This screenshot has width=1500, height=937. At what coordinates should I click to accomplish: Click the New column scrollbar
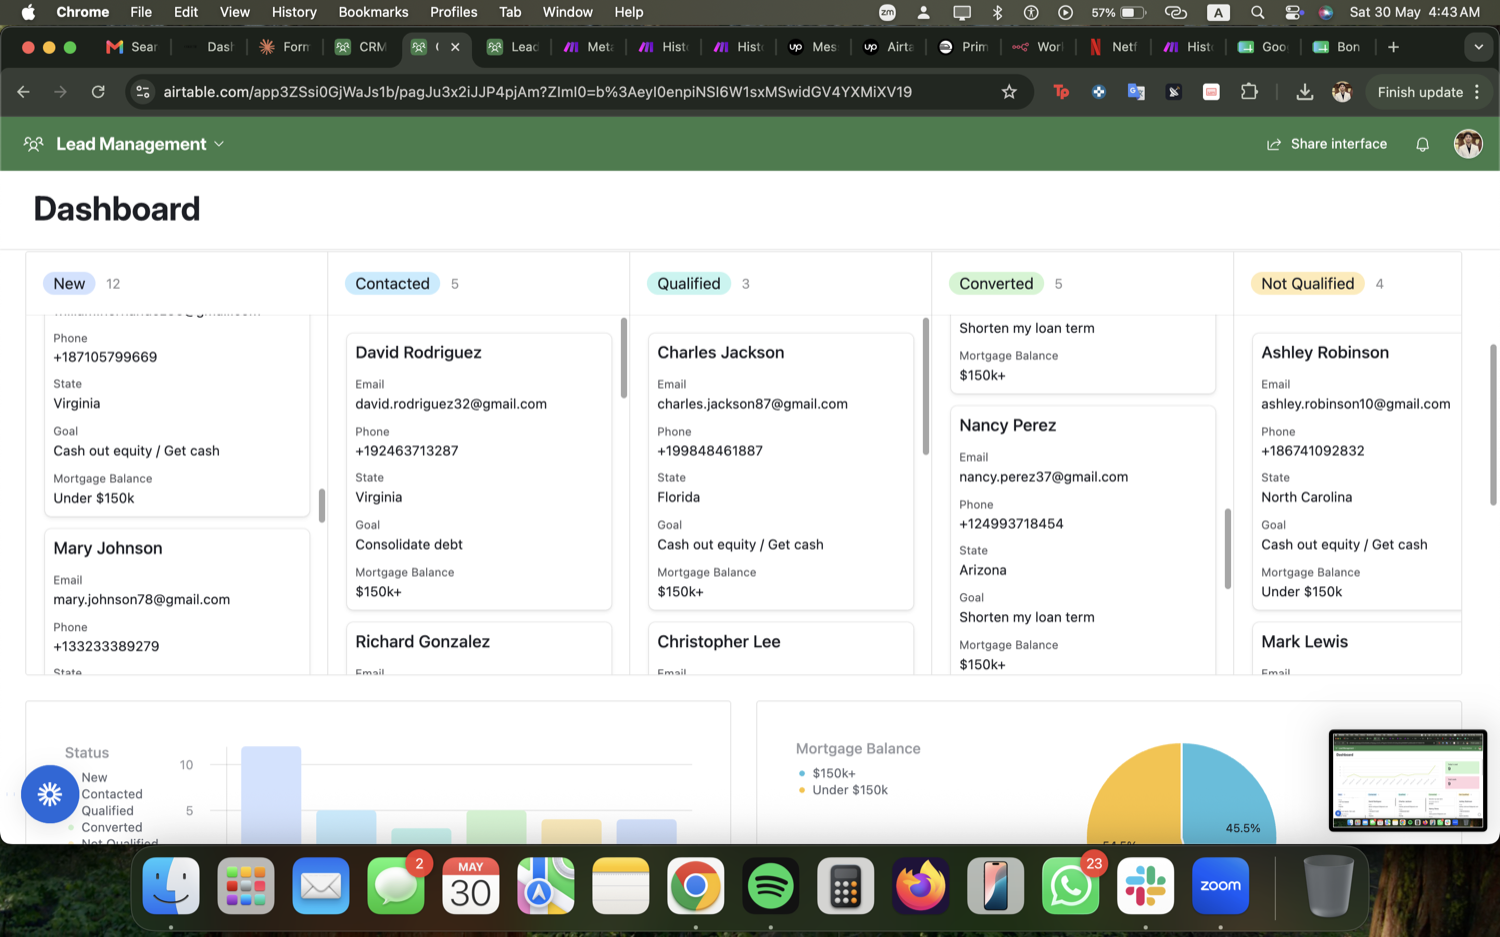pos(321,505)
